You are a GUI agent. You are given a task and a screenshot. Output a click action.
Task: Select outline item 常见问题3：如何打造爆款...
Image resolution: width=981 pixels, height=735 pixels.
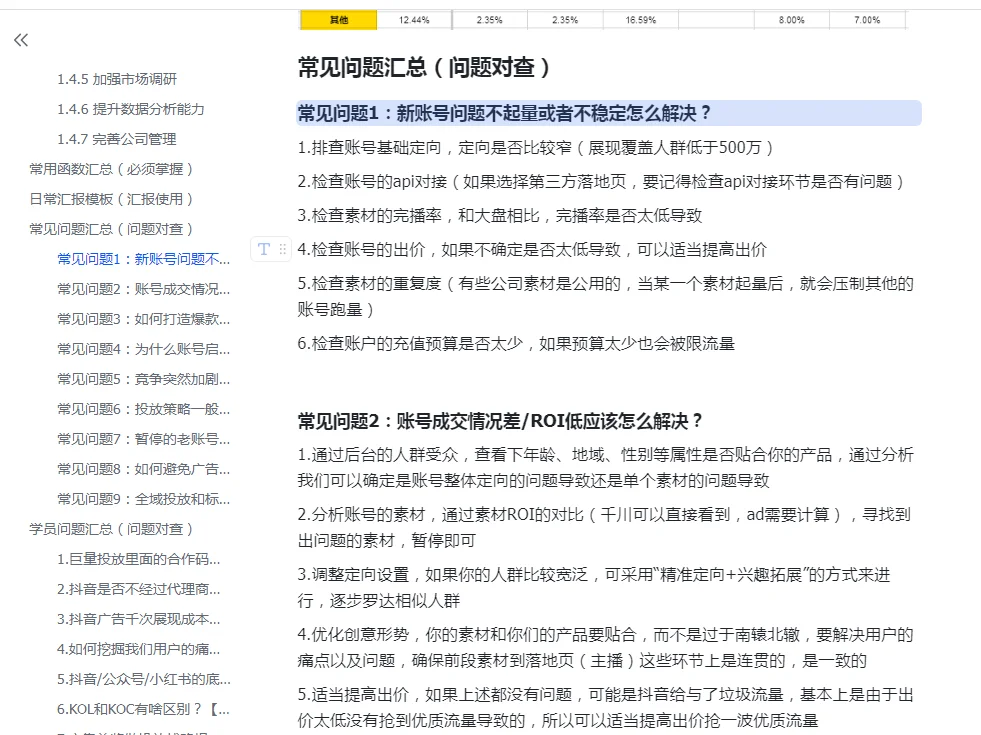(x=144, y=320)
